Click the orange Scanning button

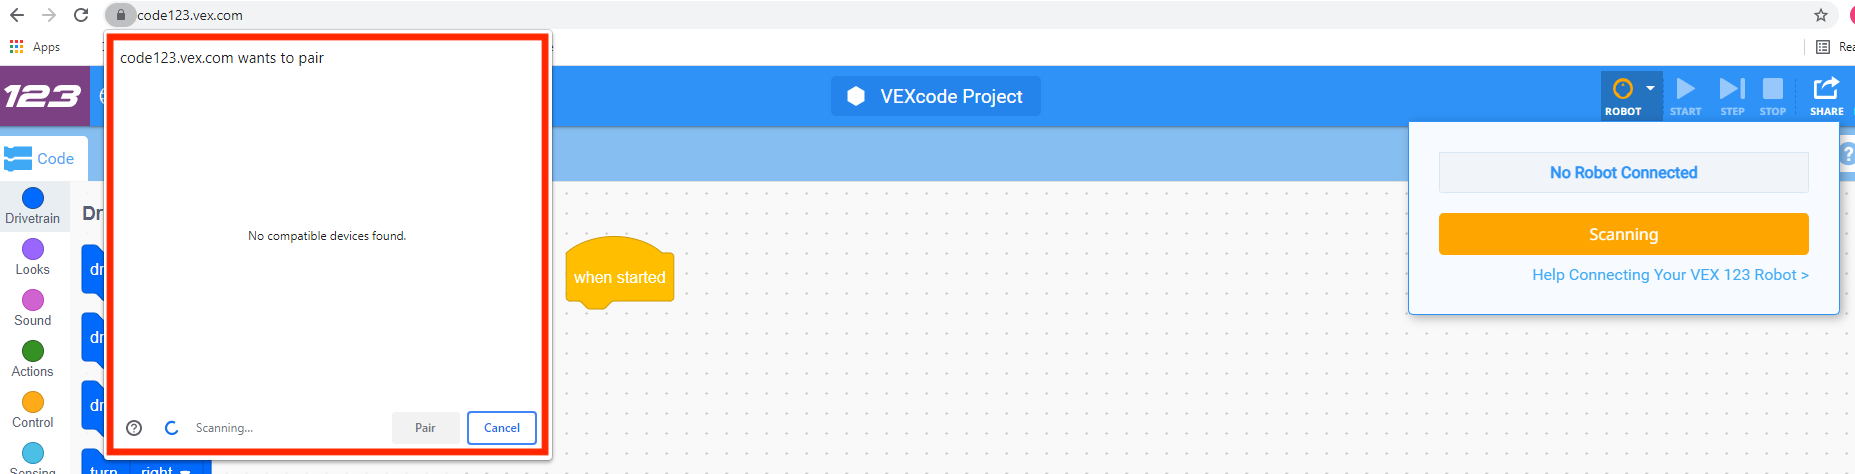tap(1623, 234)
